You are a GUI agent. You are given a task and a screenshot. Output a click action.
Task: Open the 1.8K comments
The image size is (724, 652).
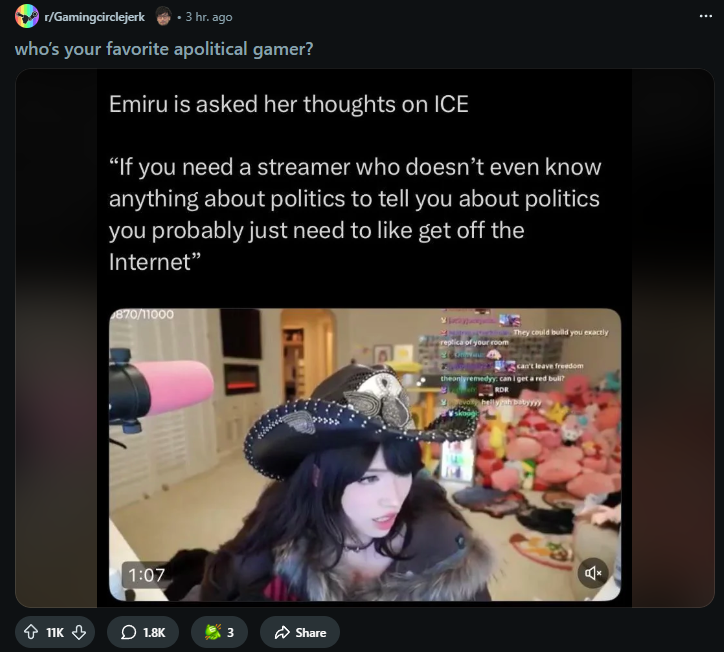(143, 632)
